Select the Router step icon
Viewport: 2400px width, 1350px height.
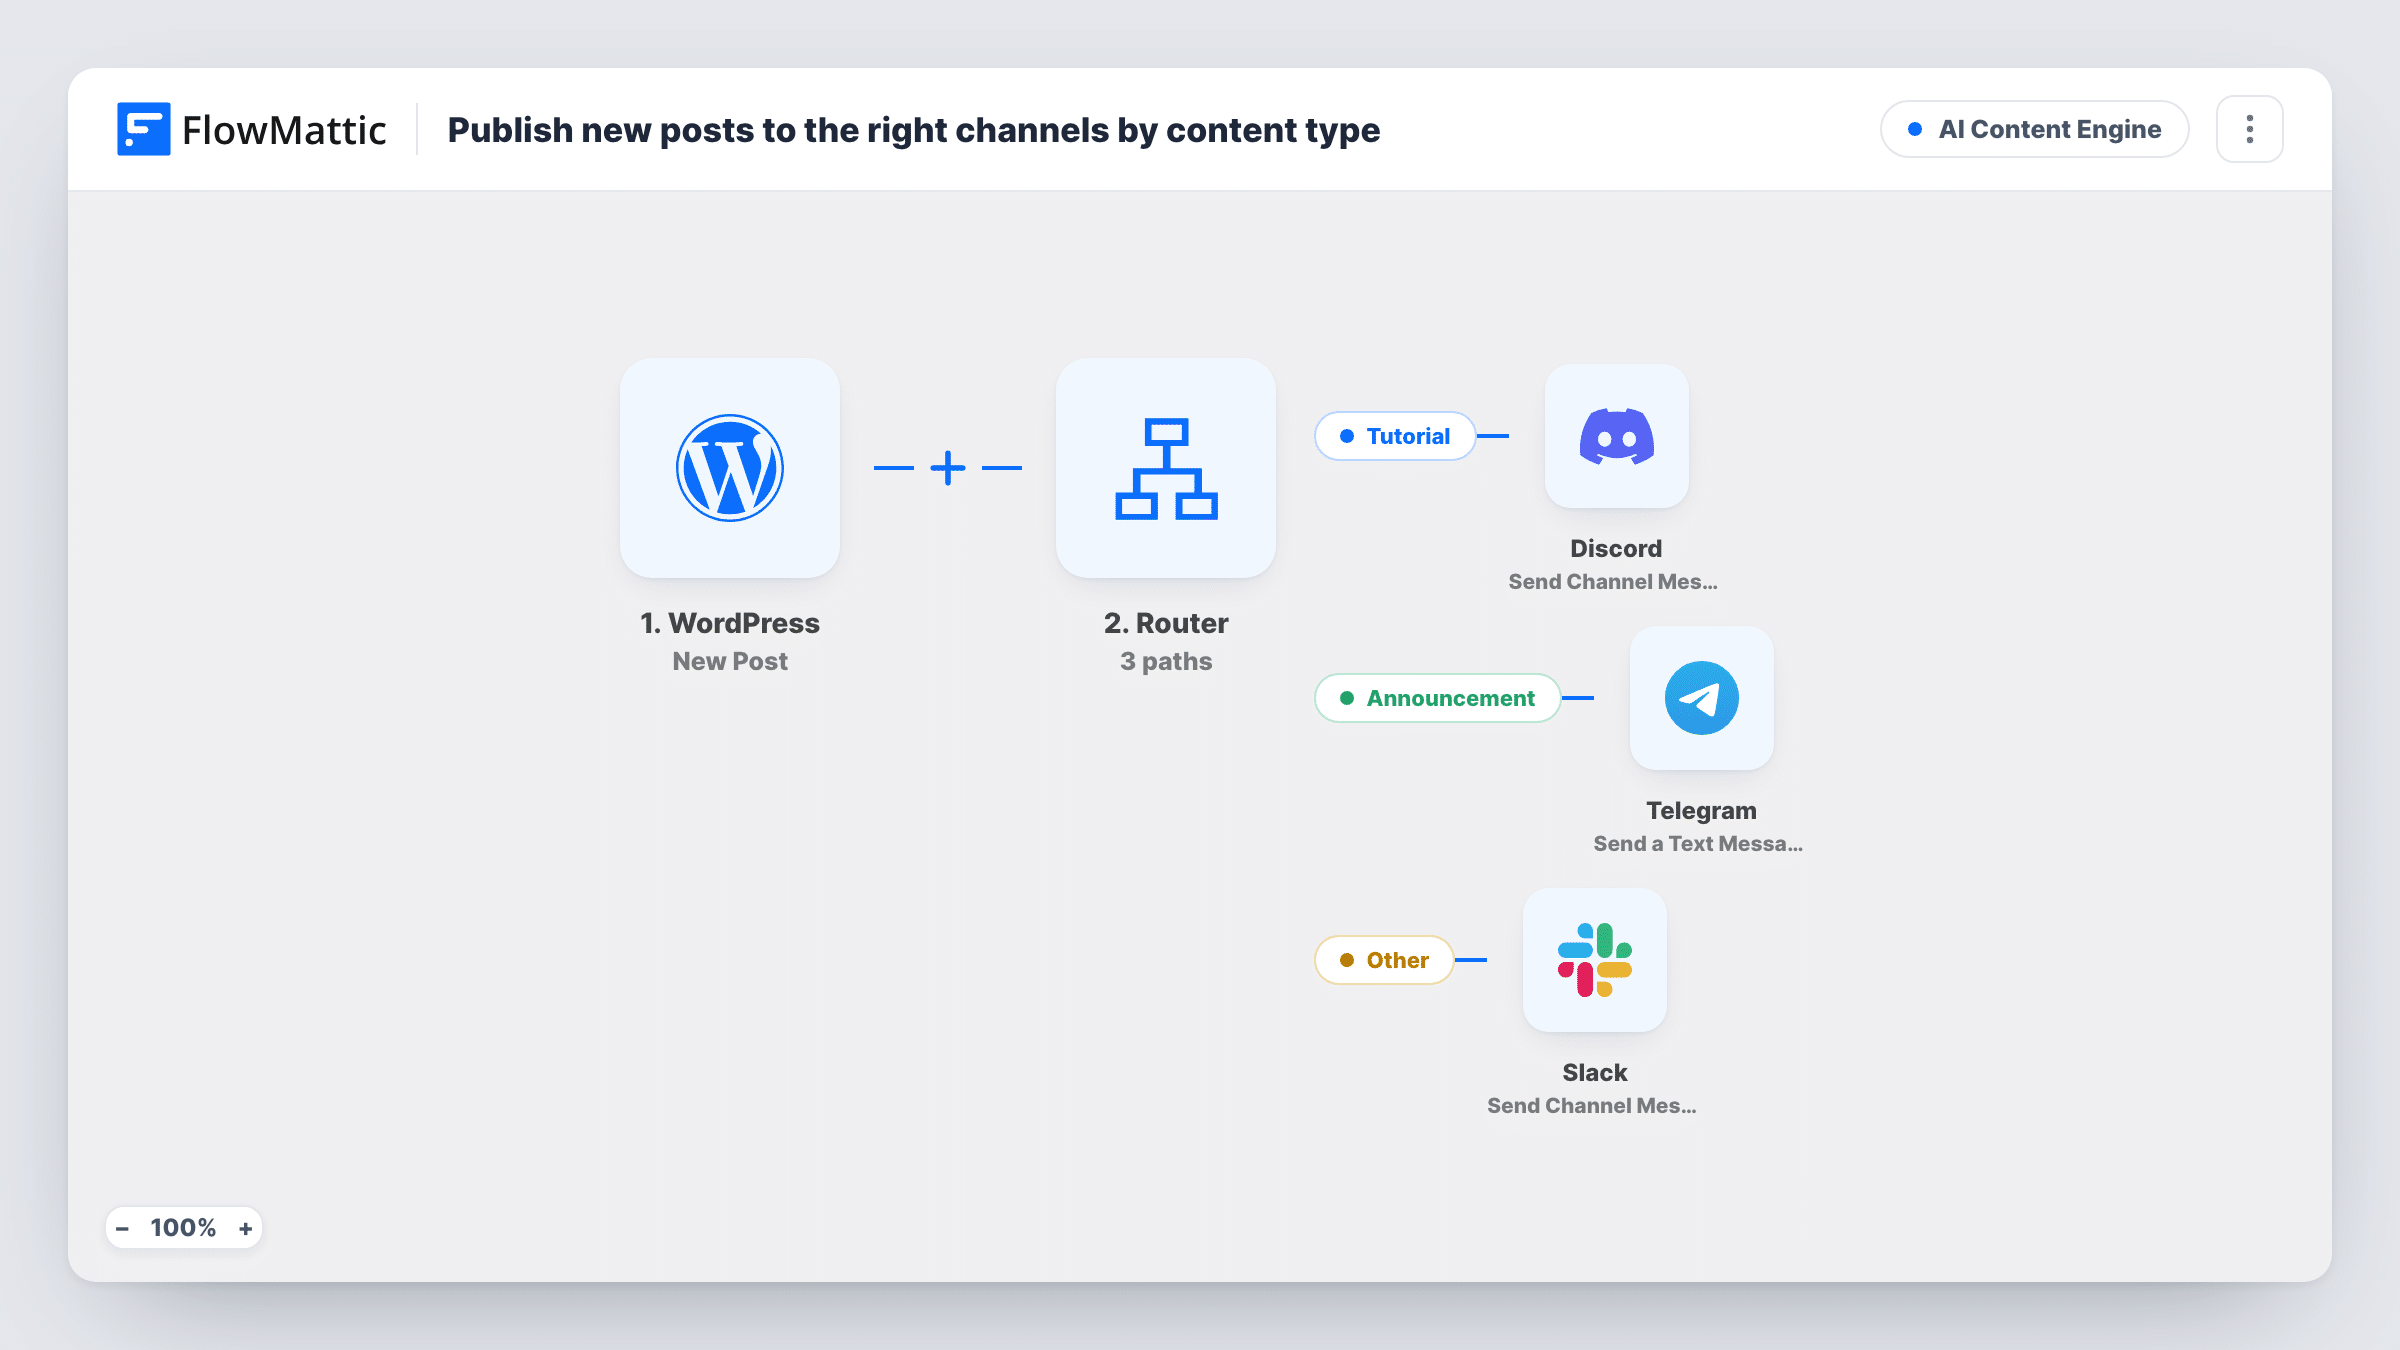[x=1166, y=468]
